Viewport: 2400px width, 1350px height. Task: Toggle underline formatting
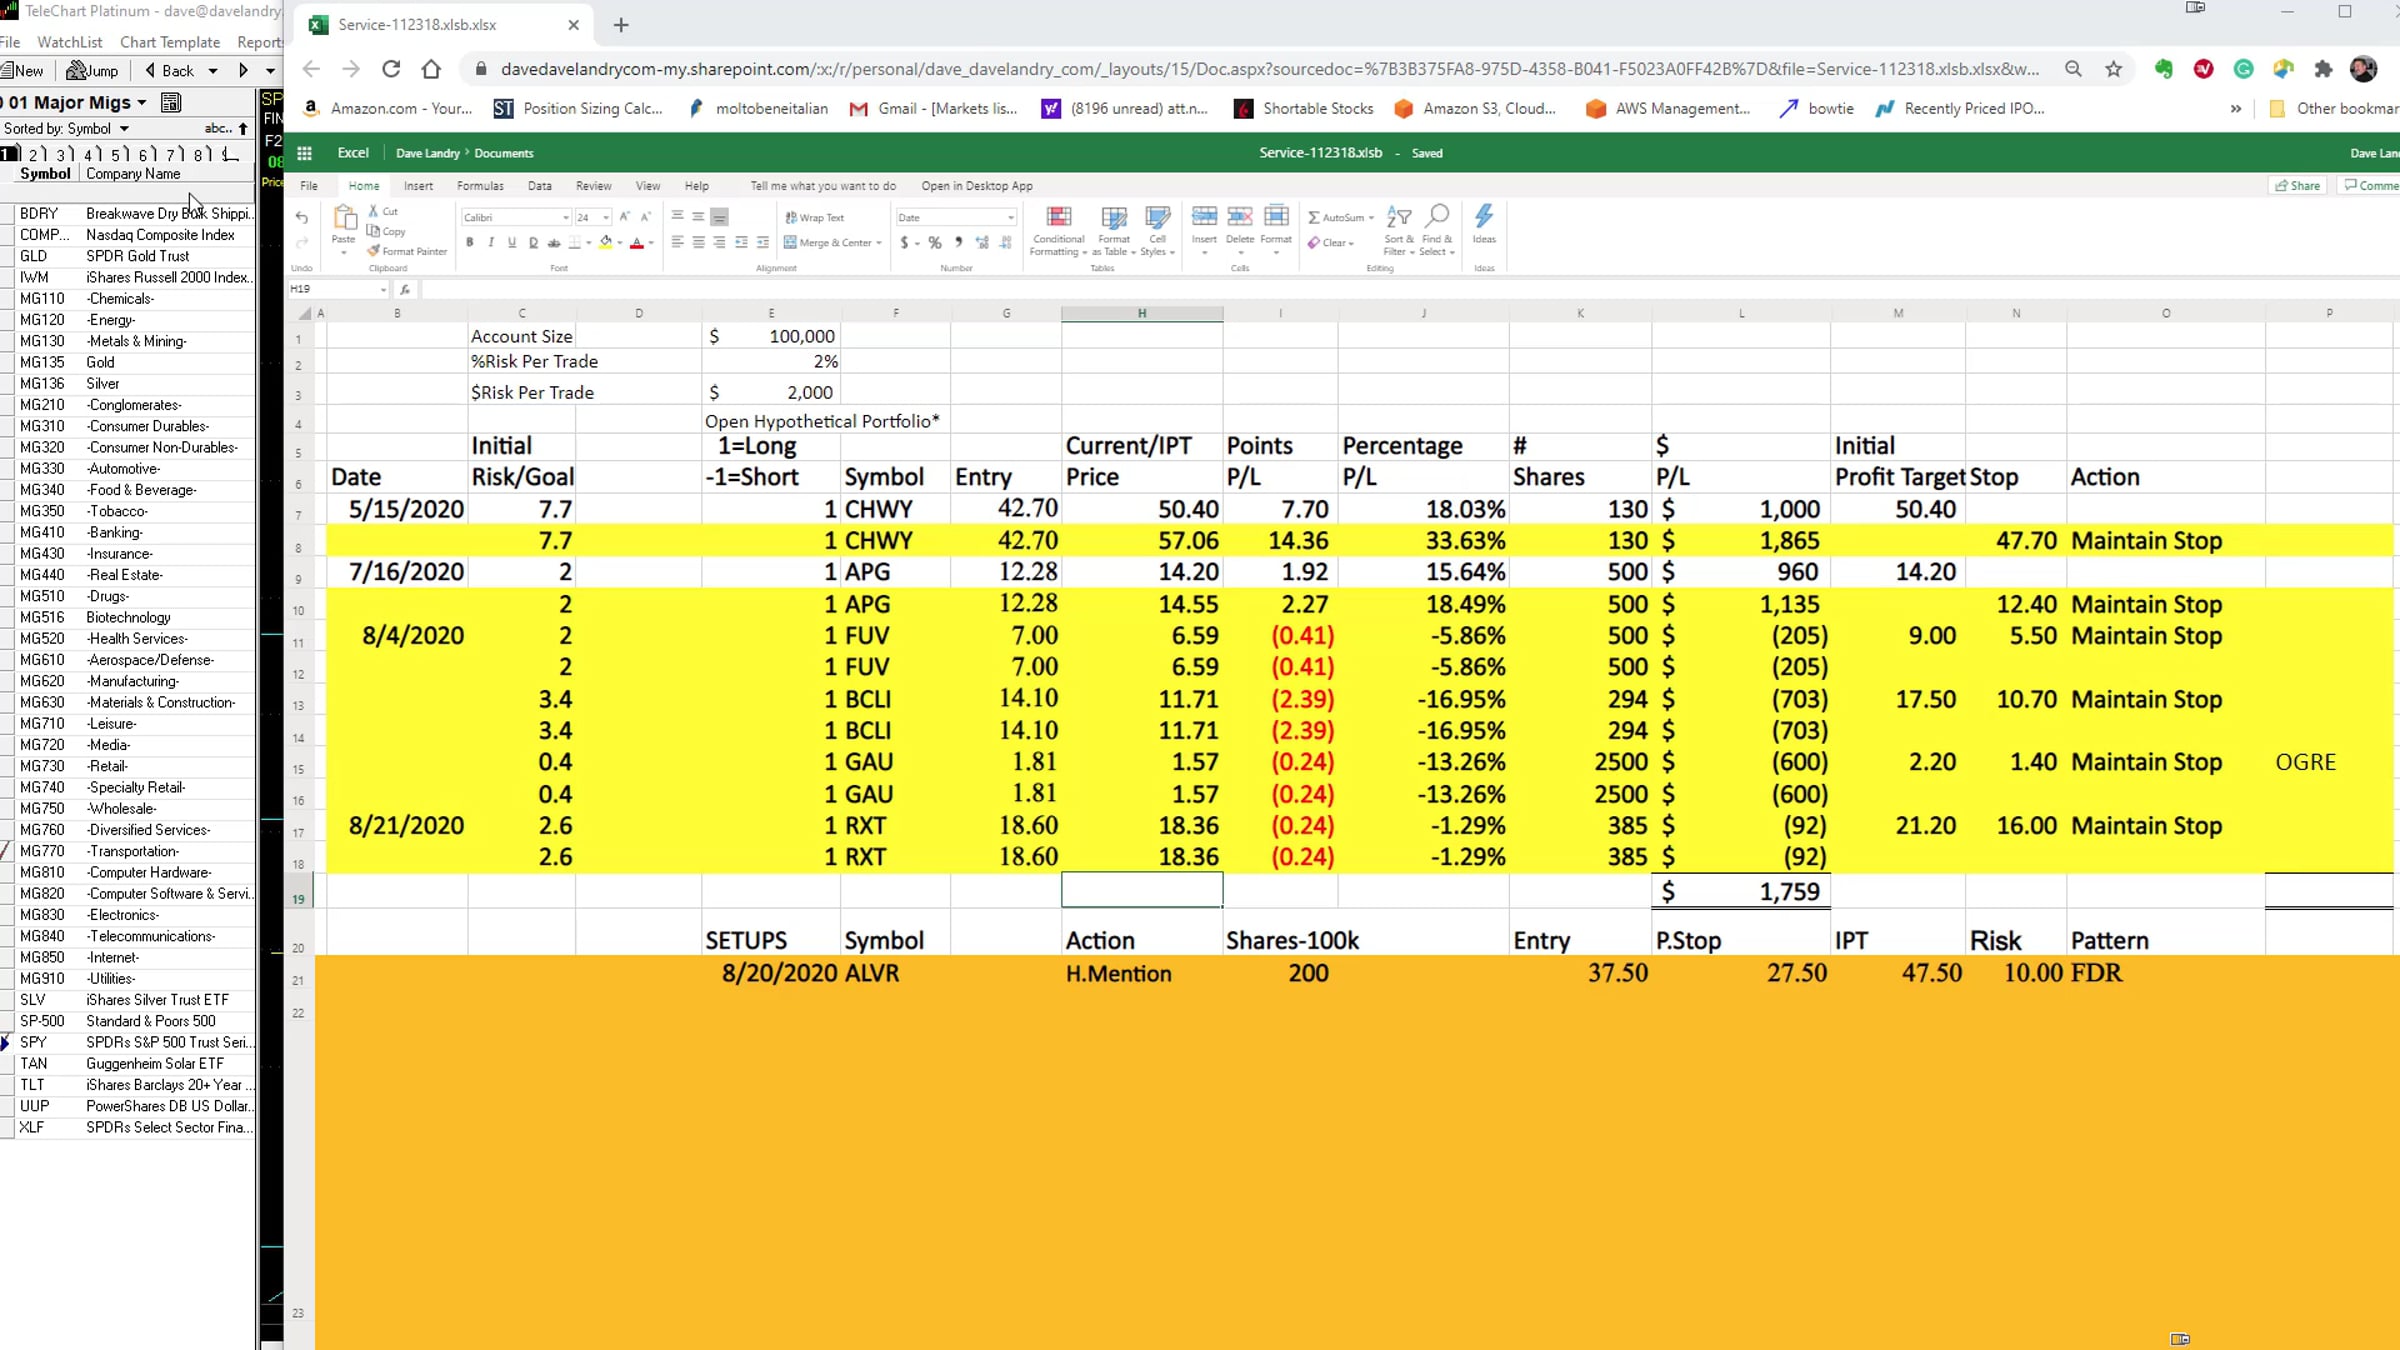[511, 242]
